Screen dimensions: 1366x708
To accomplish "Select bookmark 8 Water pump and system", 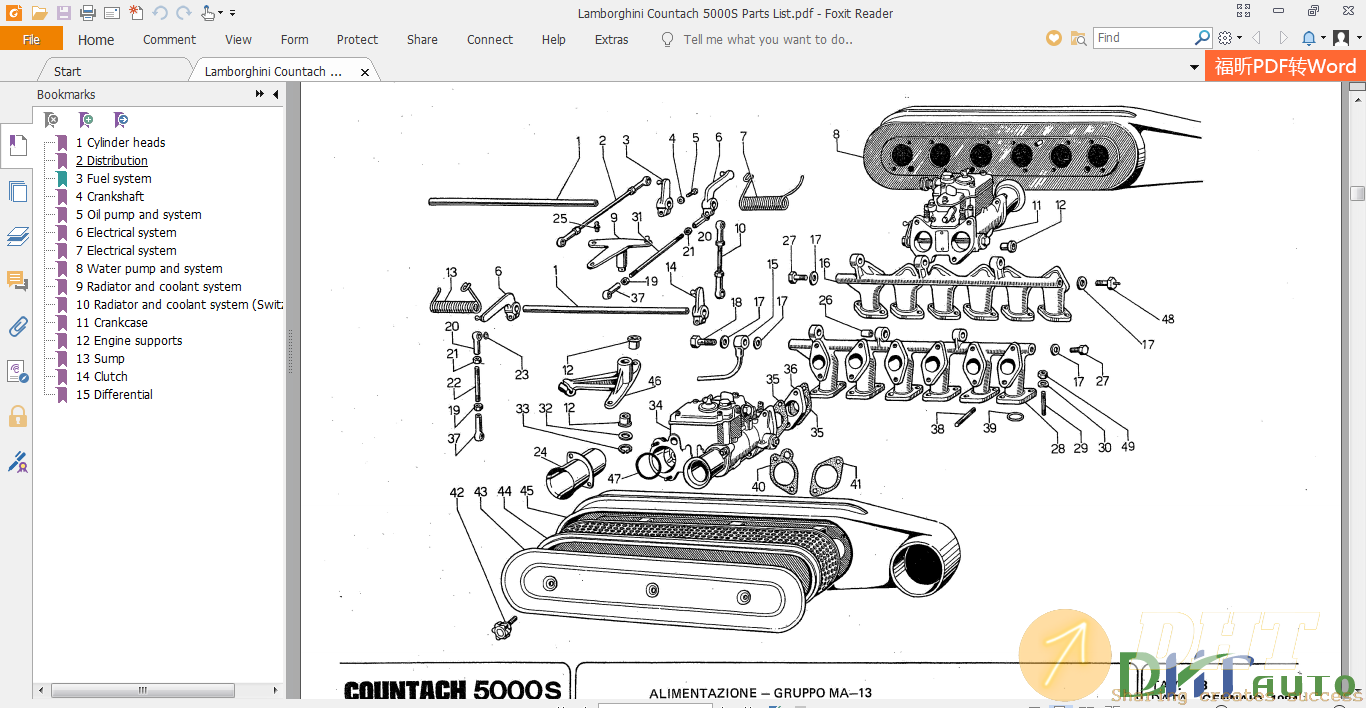I will (x=149, y=269).
